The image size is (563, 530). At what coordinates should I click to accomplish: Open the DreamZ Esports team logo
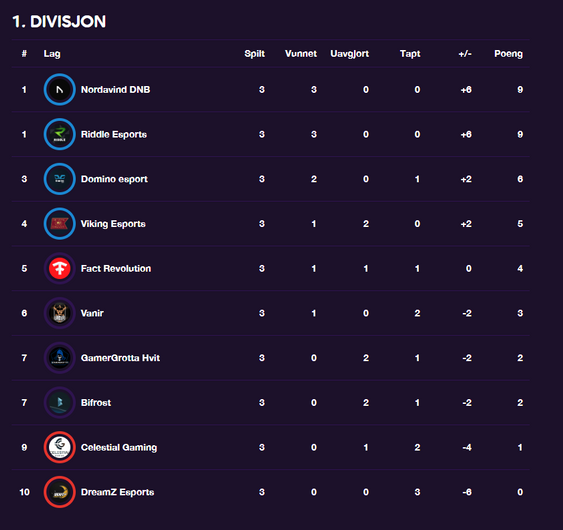pyautogui.click(x=60, y=492)
